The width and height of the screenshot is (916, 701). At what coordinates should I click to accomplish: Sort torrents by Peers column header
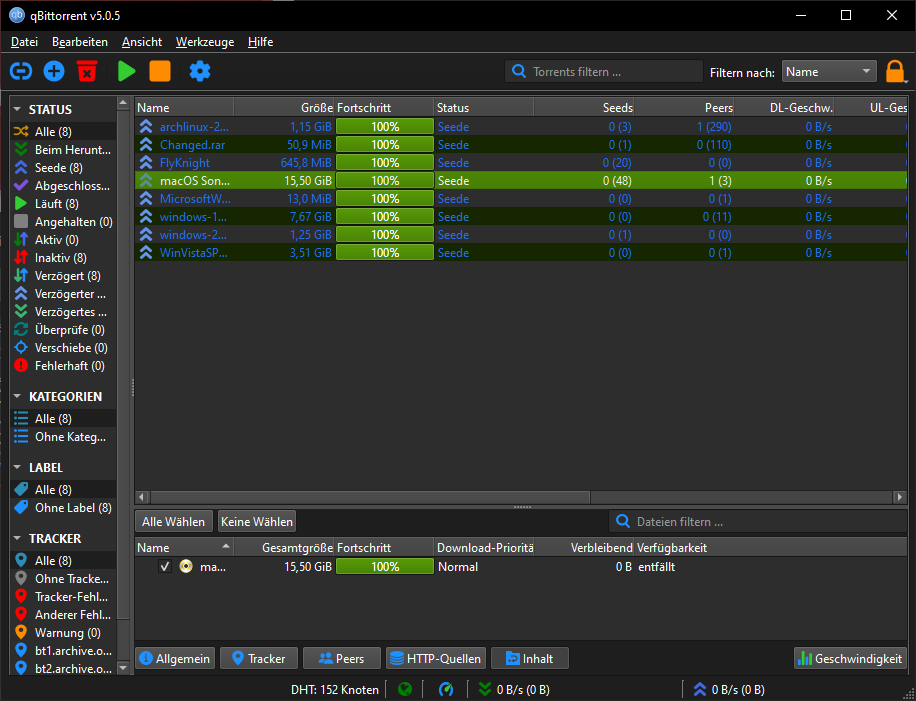tap(685, 107)
